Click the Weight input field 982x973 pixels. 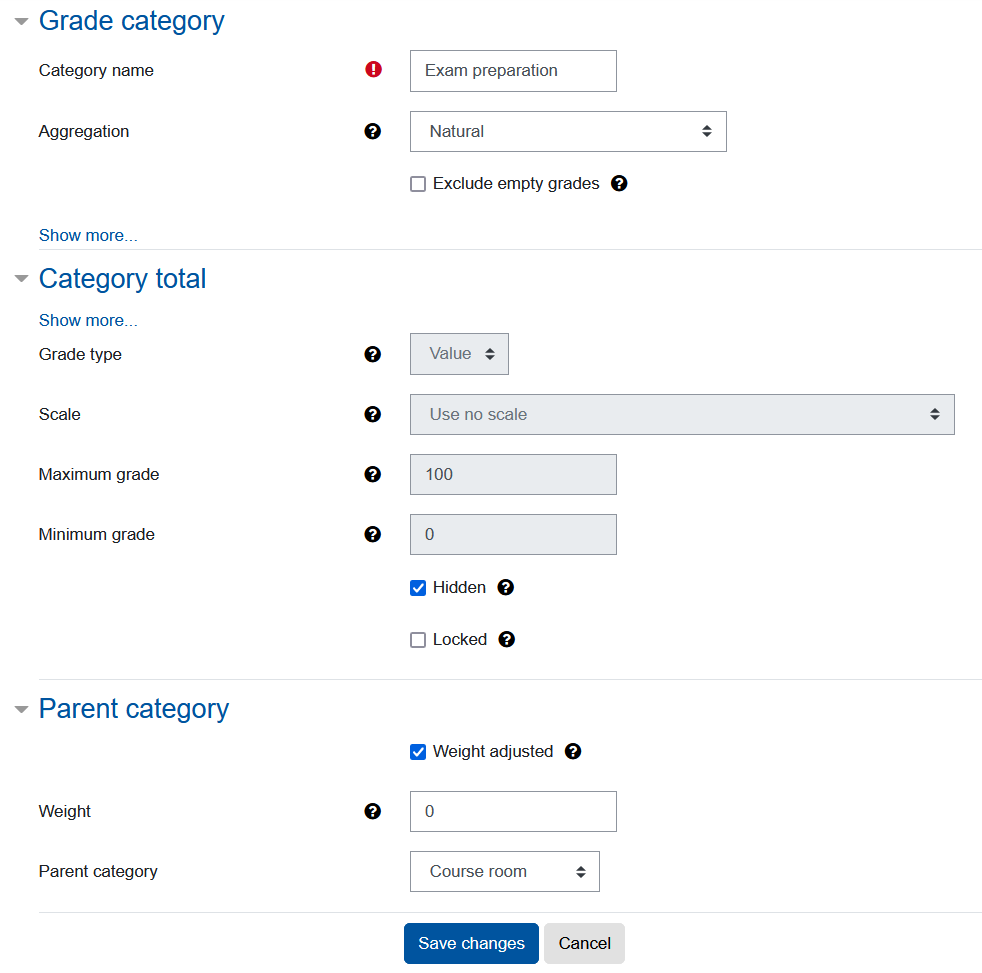click(513, 811)
